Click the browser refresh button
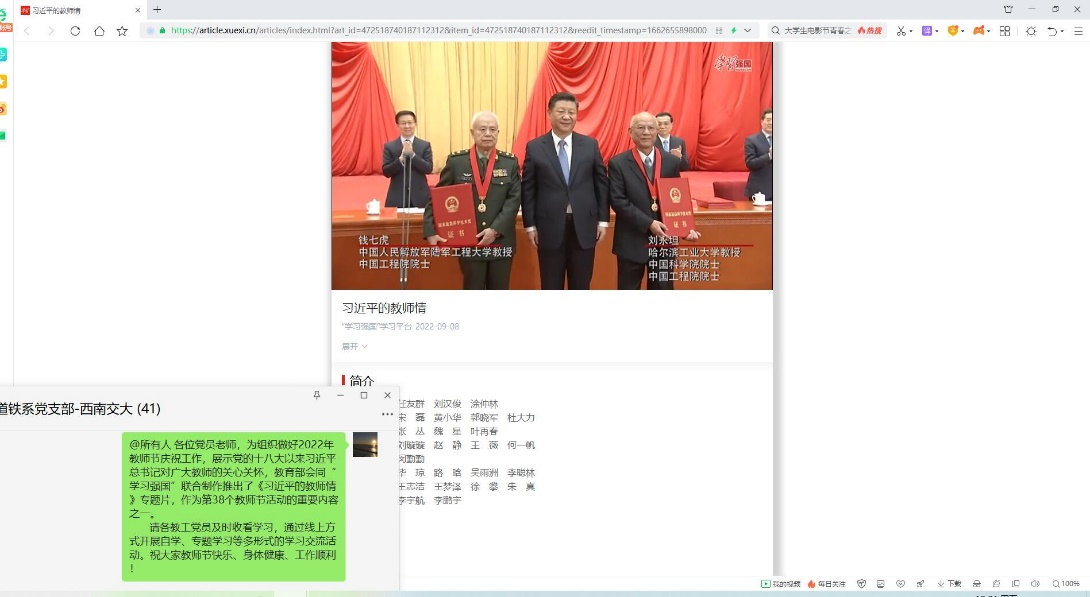1090x597 pixels. tap(75, 31)
